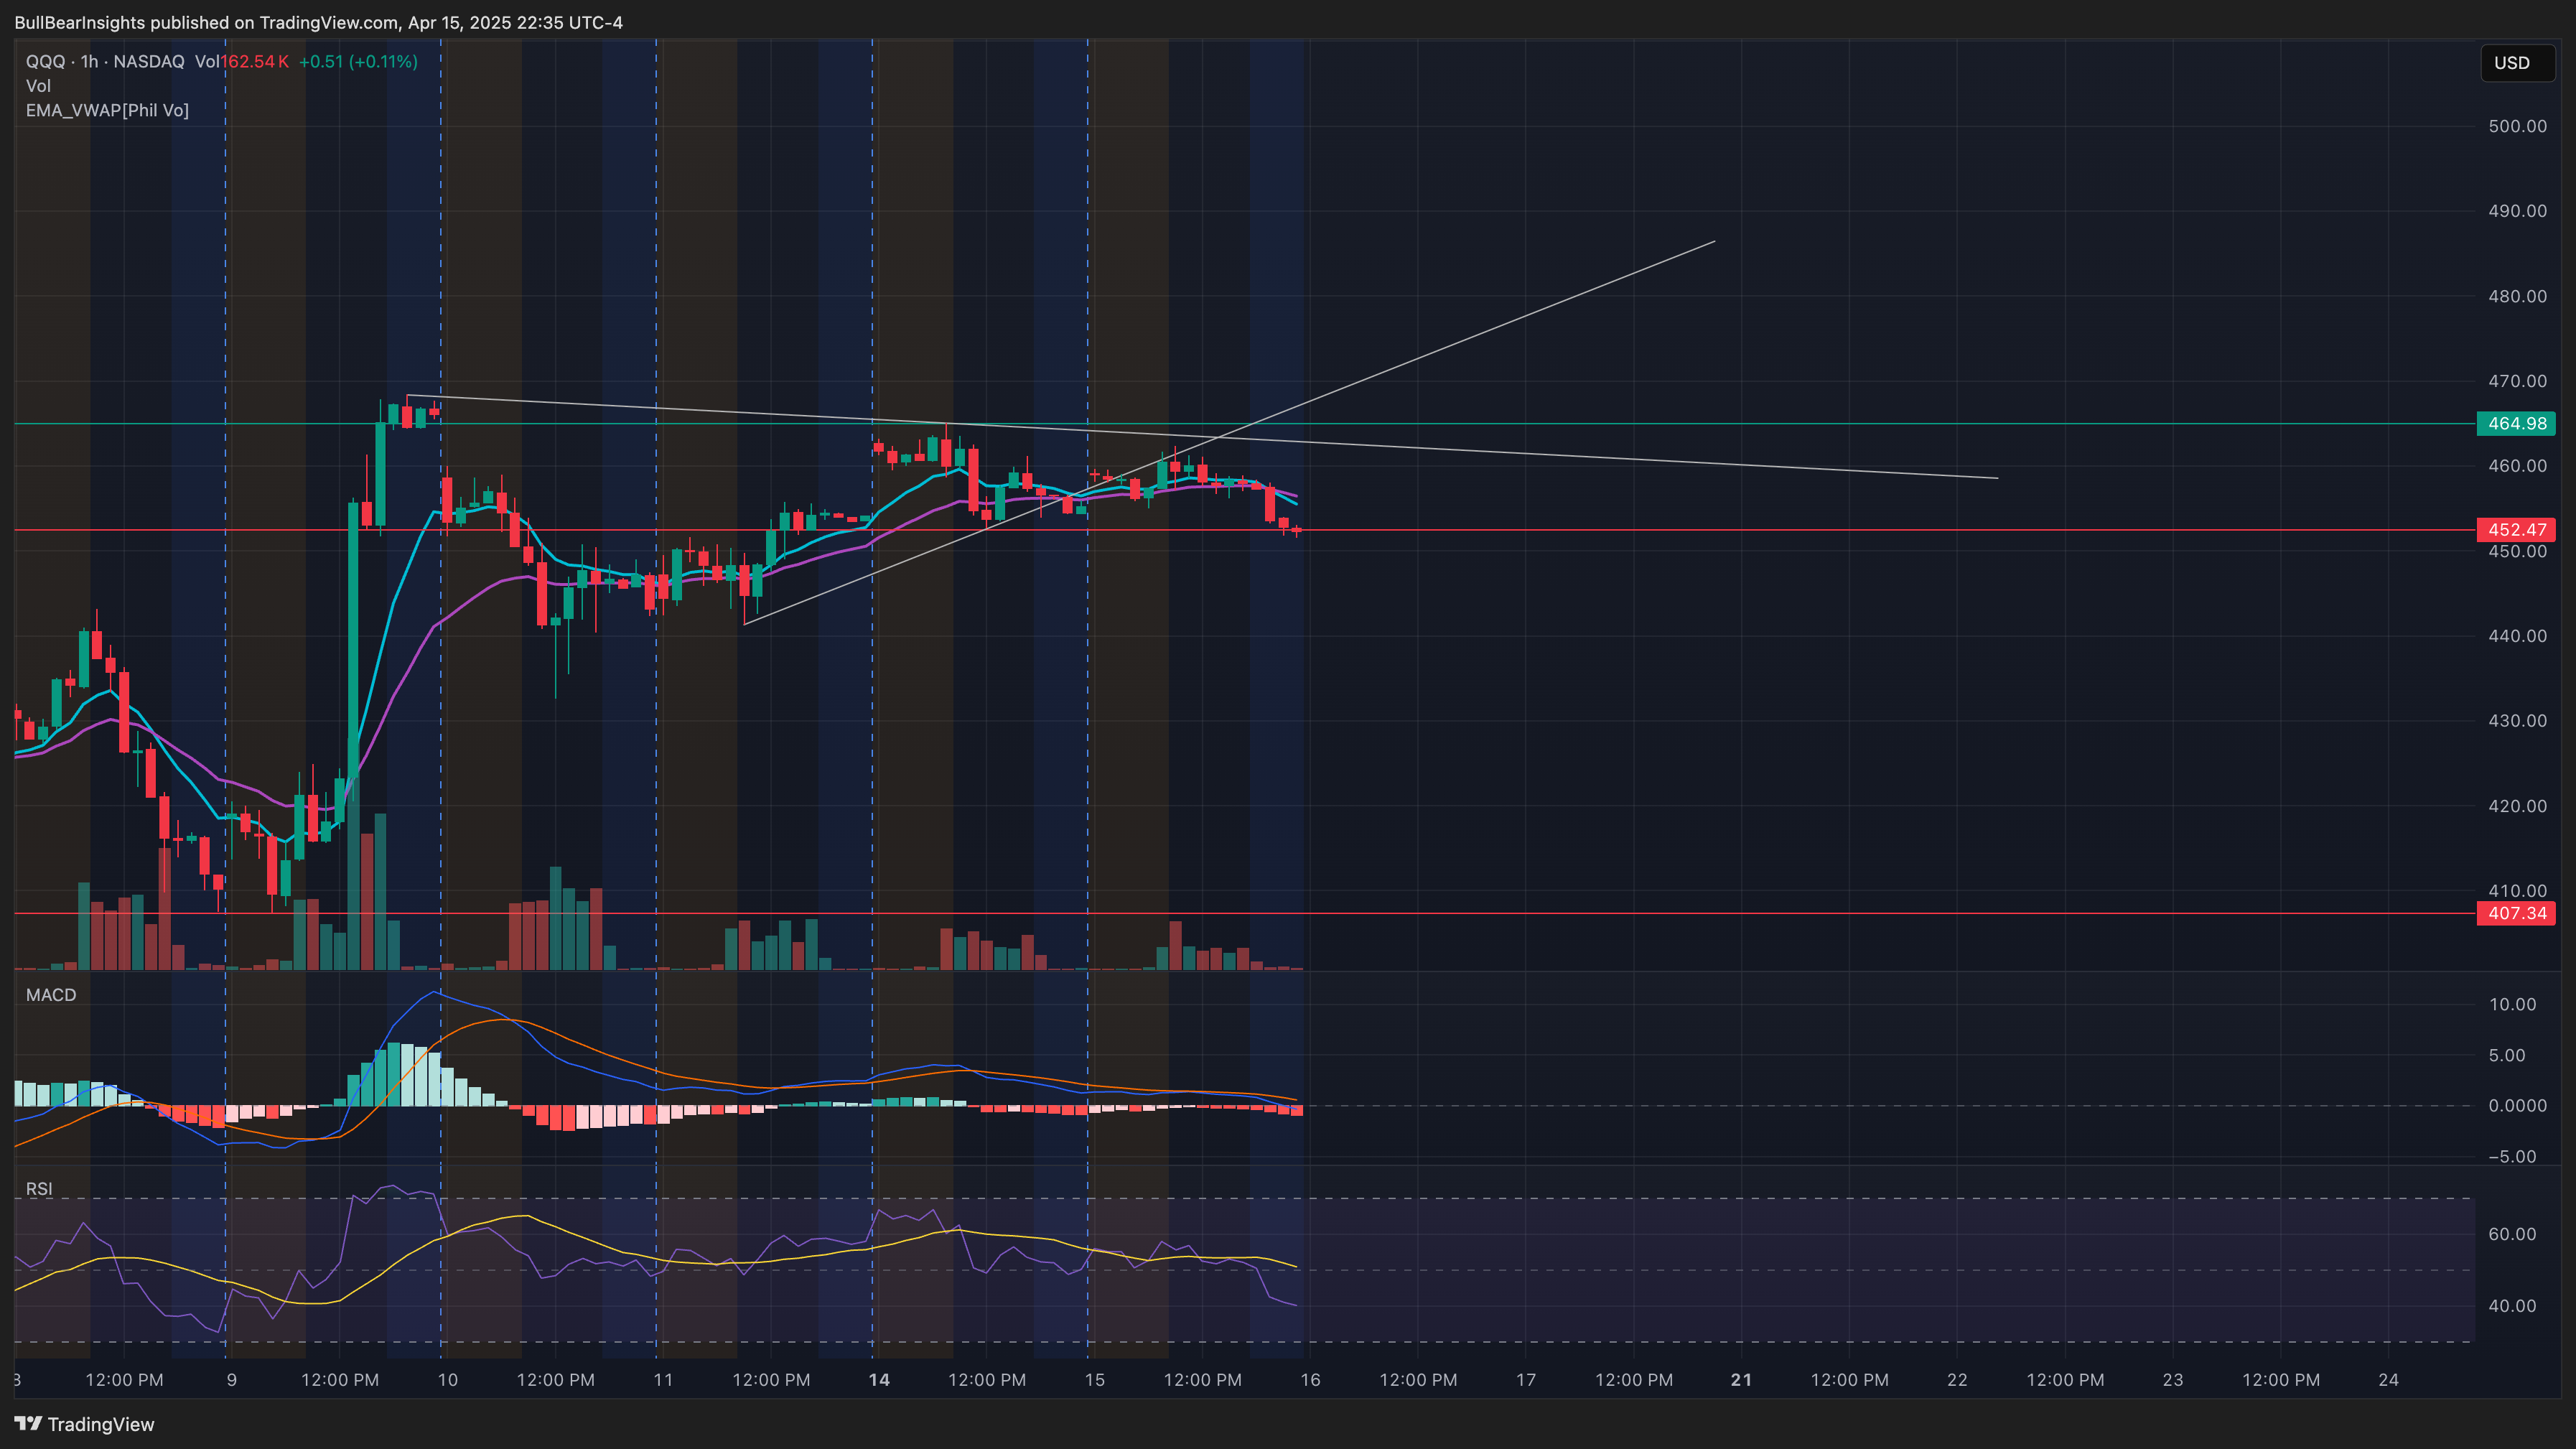Screen dimensions: 2576x1449
Task: Click the 410.00 price axis label
Action: [x=2517, y=891]
